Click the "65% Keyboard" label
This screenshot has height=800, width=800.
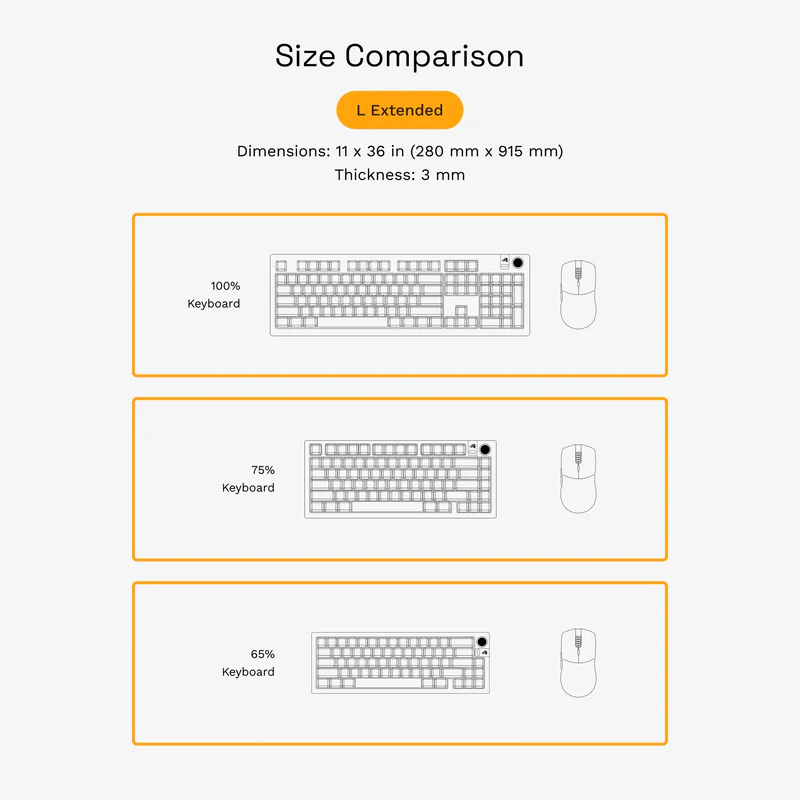point(248,663)
